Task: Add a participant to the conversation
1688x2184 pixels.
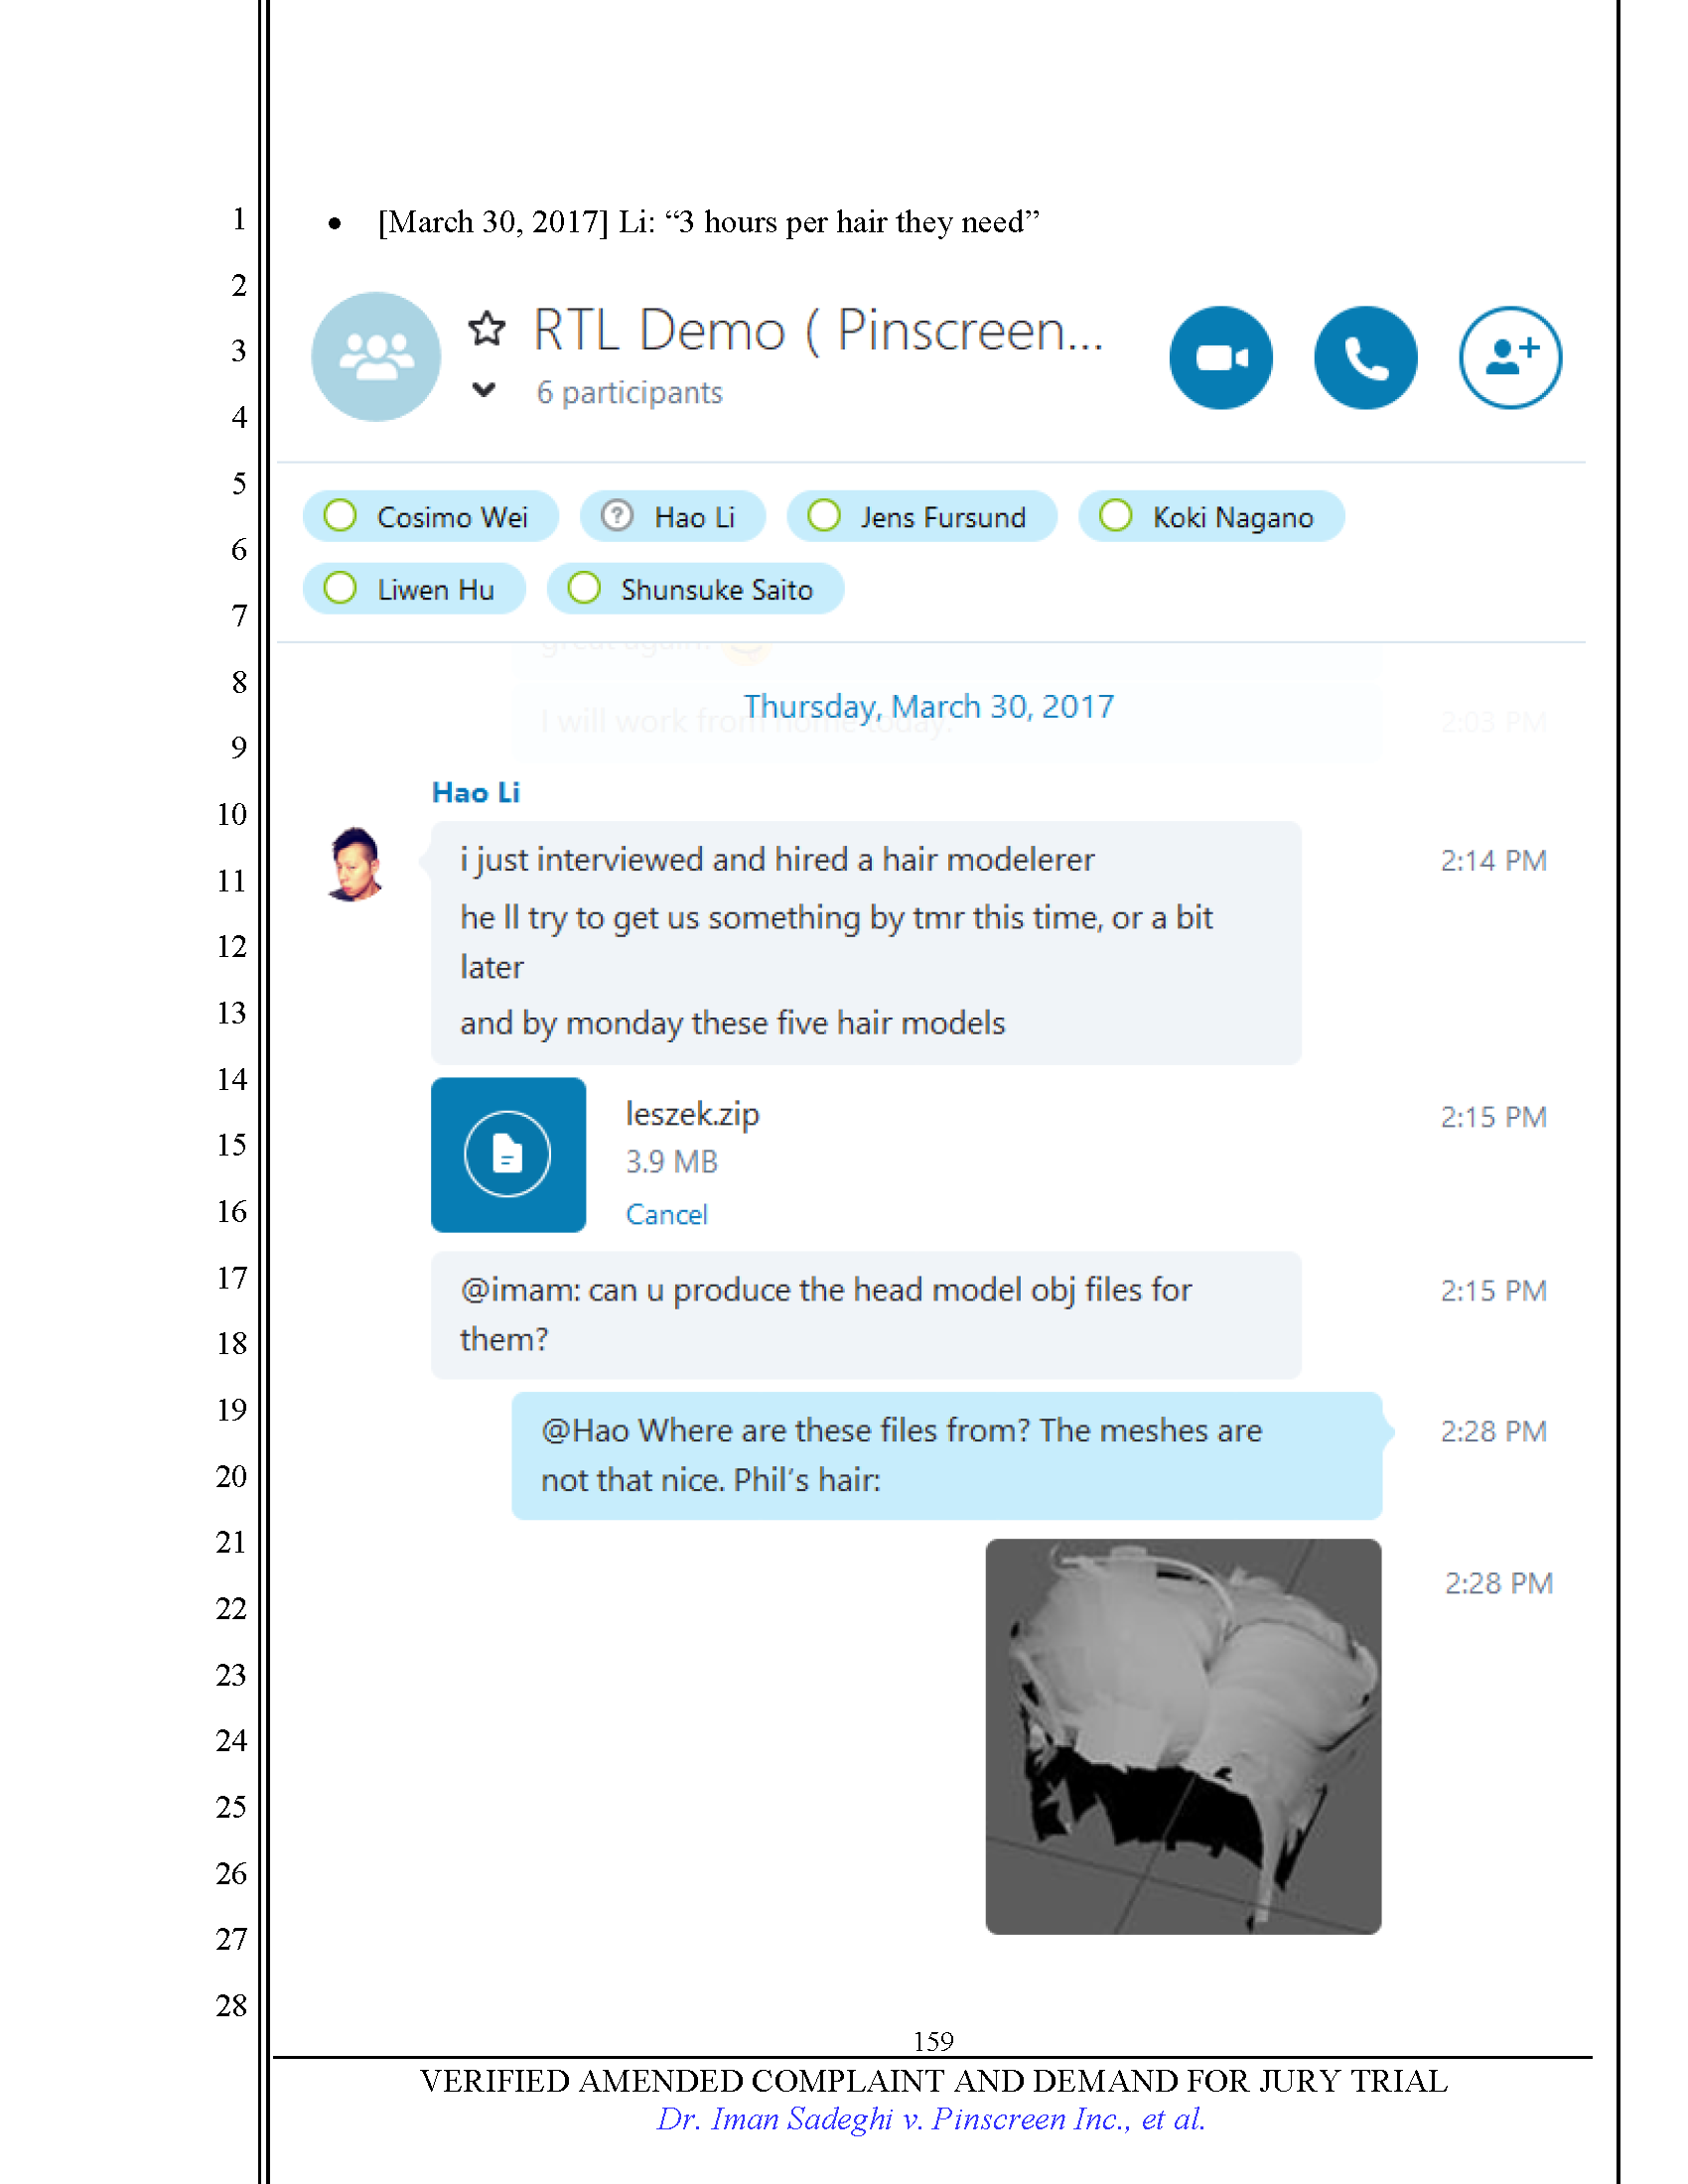Action: tap(1509, 357)
